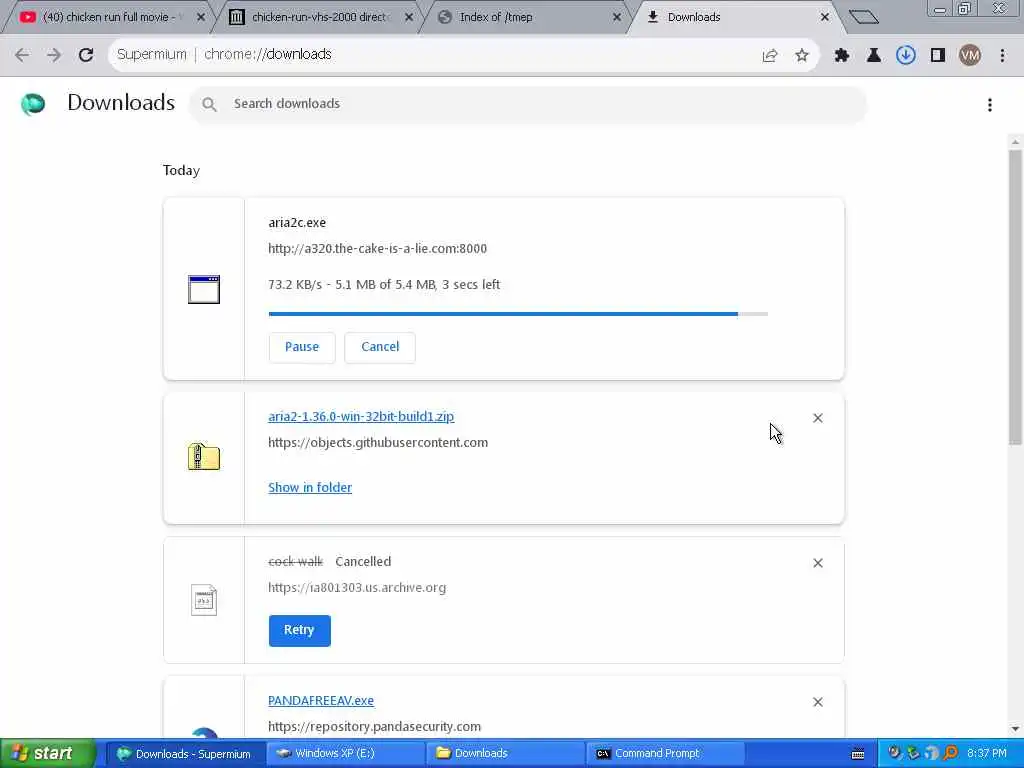The width and height of the screenshot is (1024, 768).
Task: Click the taskbar keyboard icon
Action: tap(858, 754)
